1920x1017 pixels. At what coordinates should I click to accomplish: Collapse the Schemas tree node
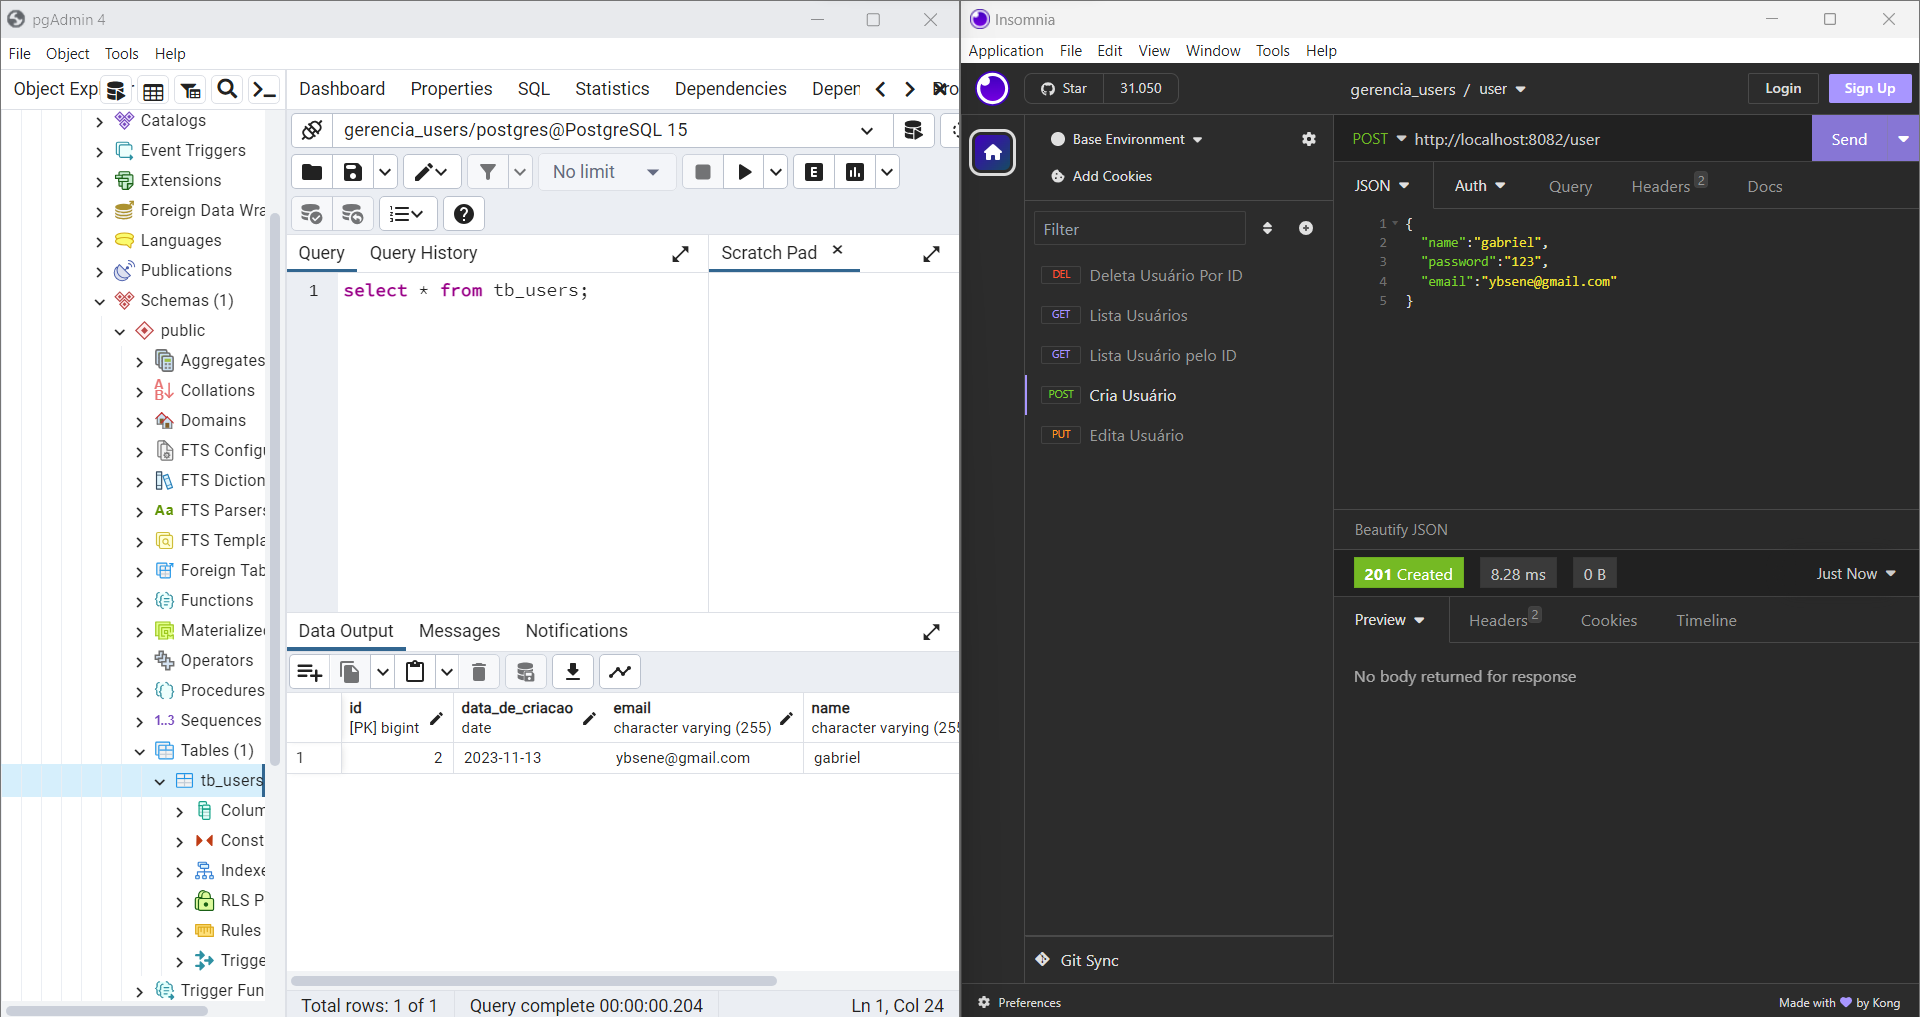[x=100, y=301]
